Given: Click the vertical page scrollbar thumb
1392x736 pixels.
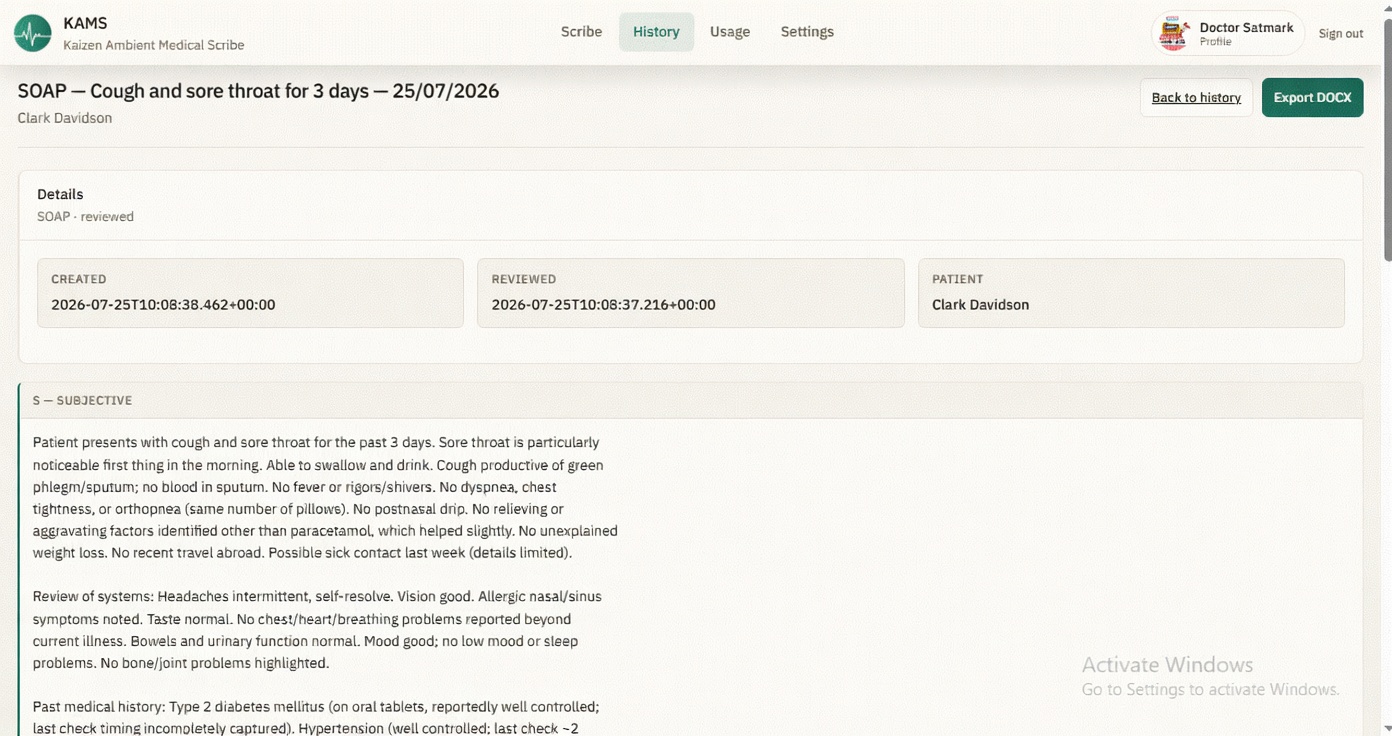Looking at the screenshot, I should (1387, 140).
